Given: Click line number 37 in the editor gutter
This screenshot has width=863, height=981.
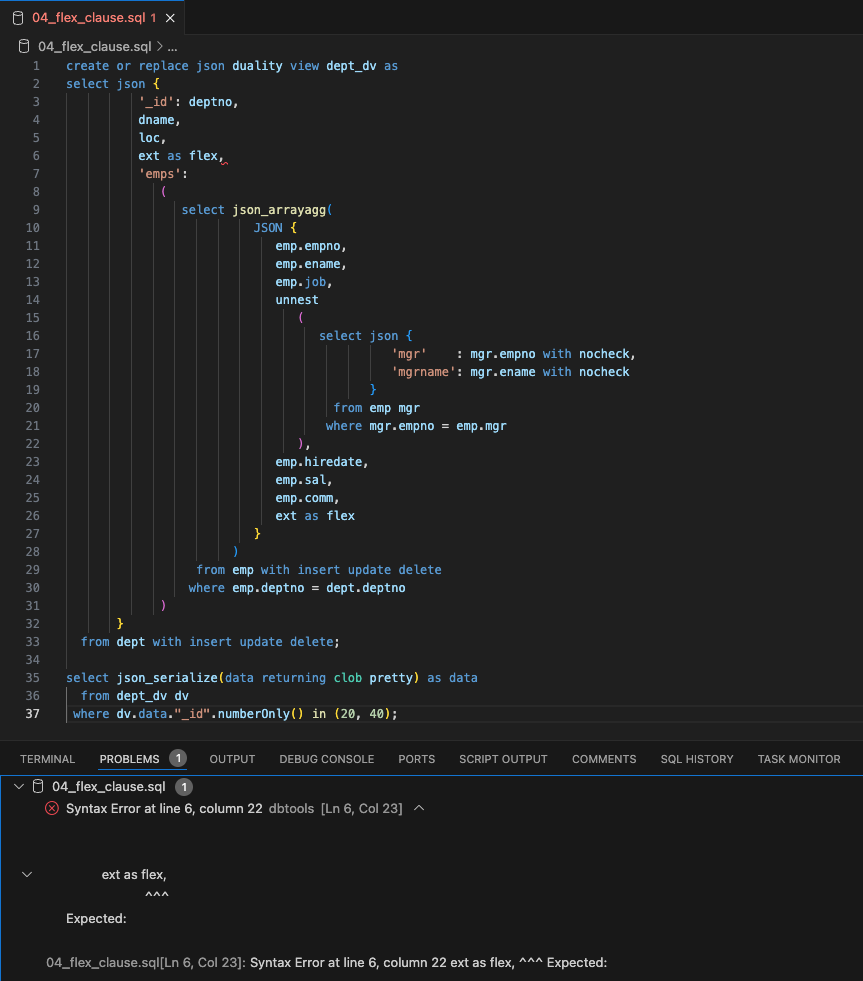Looking at the screenshot, I should (32, 714).
